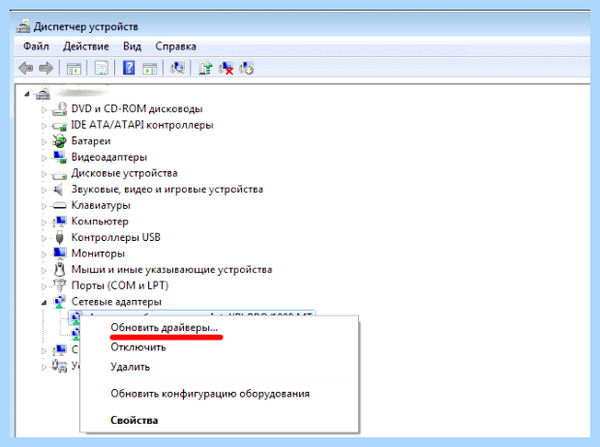Select the Компьютер tree label
The height and width of the screenshot is (447, 600).
(100, 222)
